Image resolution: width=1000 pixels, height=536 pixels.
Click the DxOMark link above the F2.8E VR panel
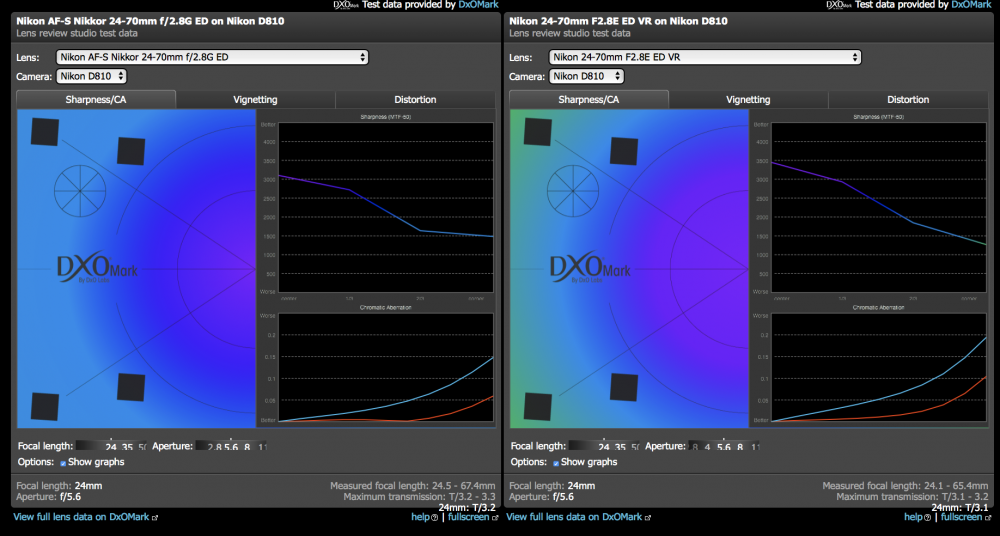[971, 4]
